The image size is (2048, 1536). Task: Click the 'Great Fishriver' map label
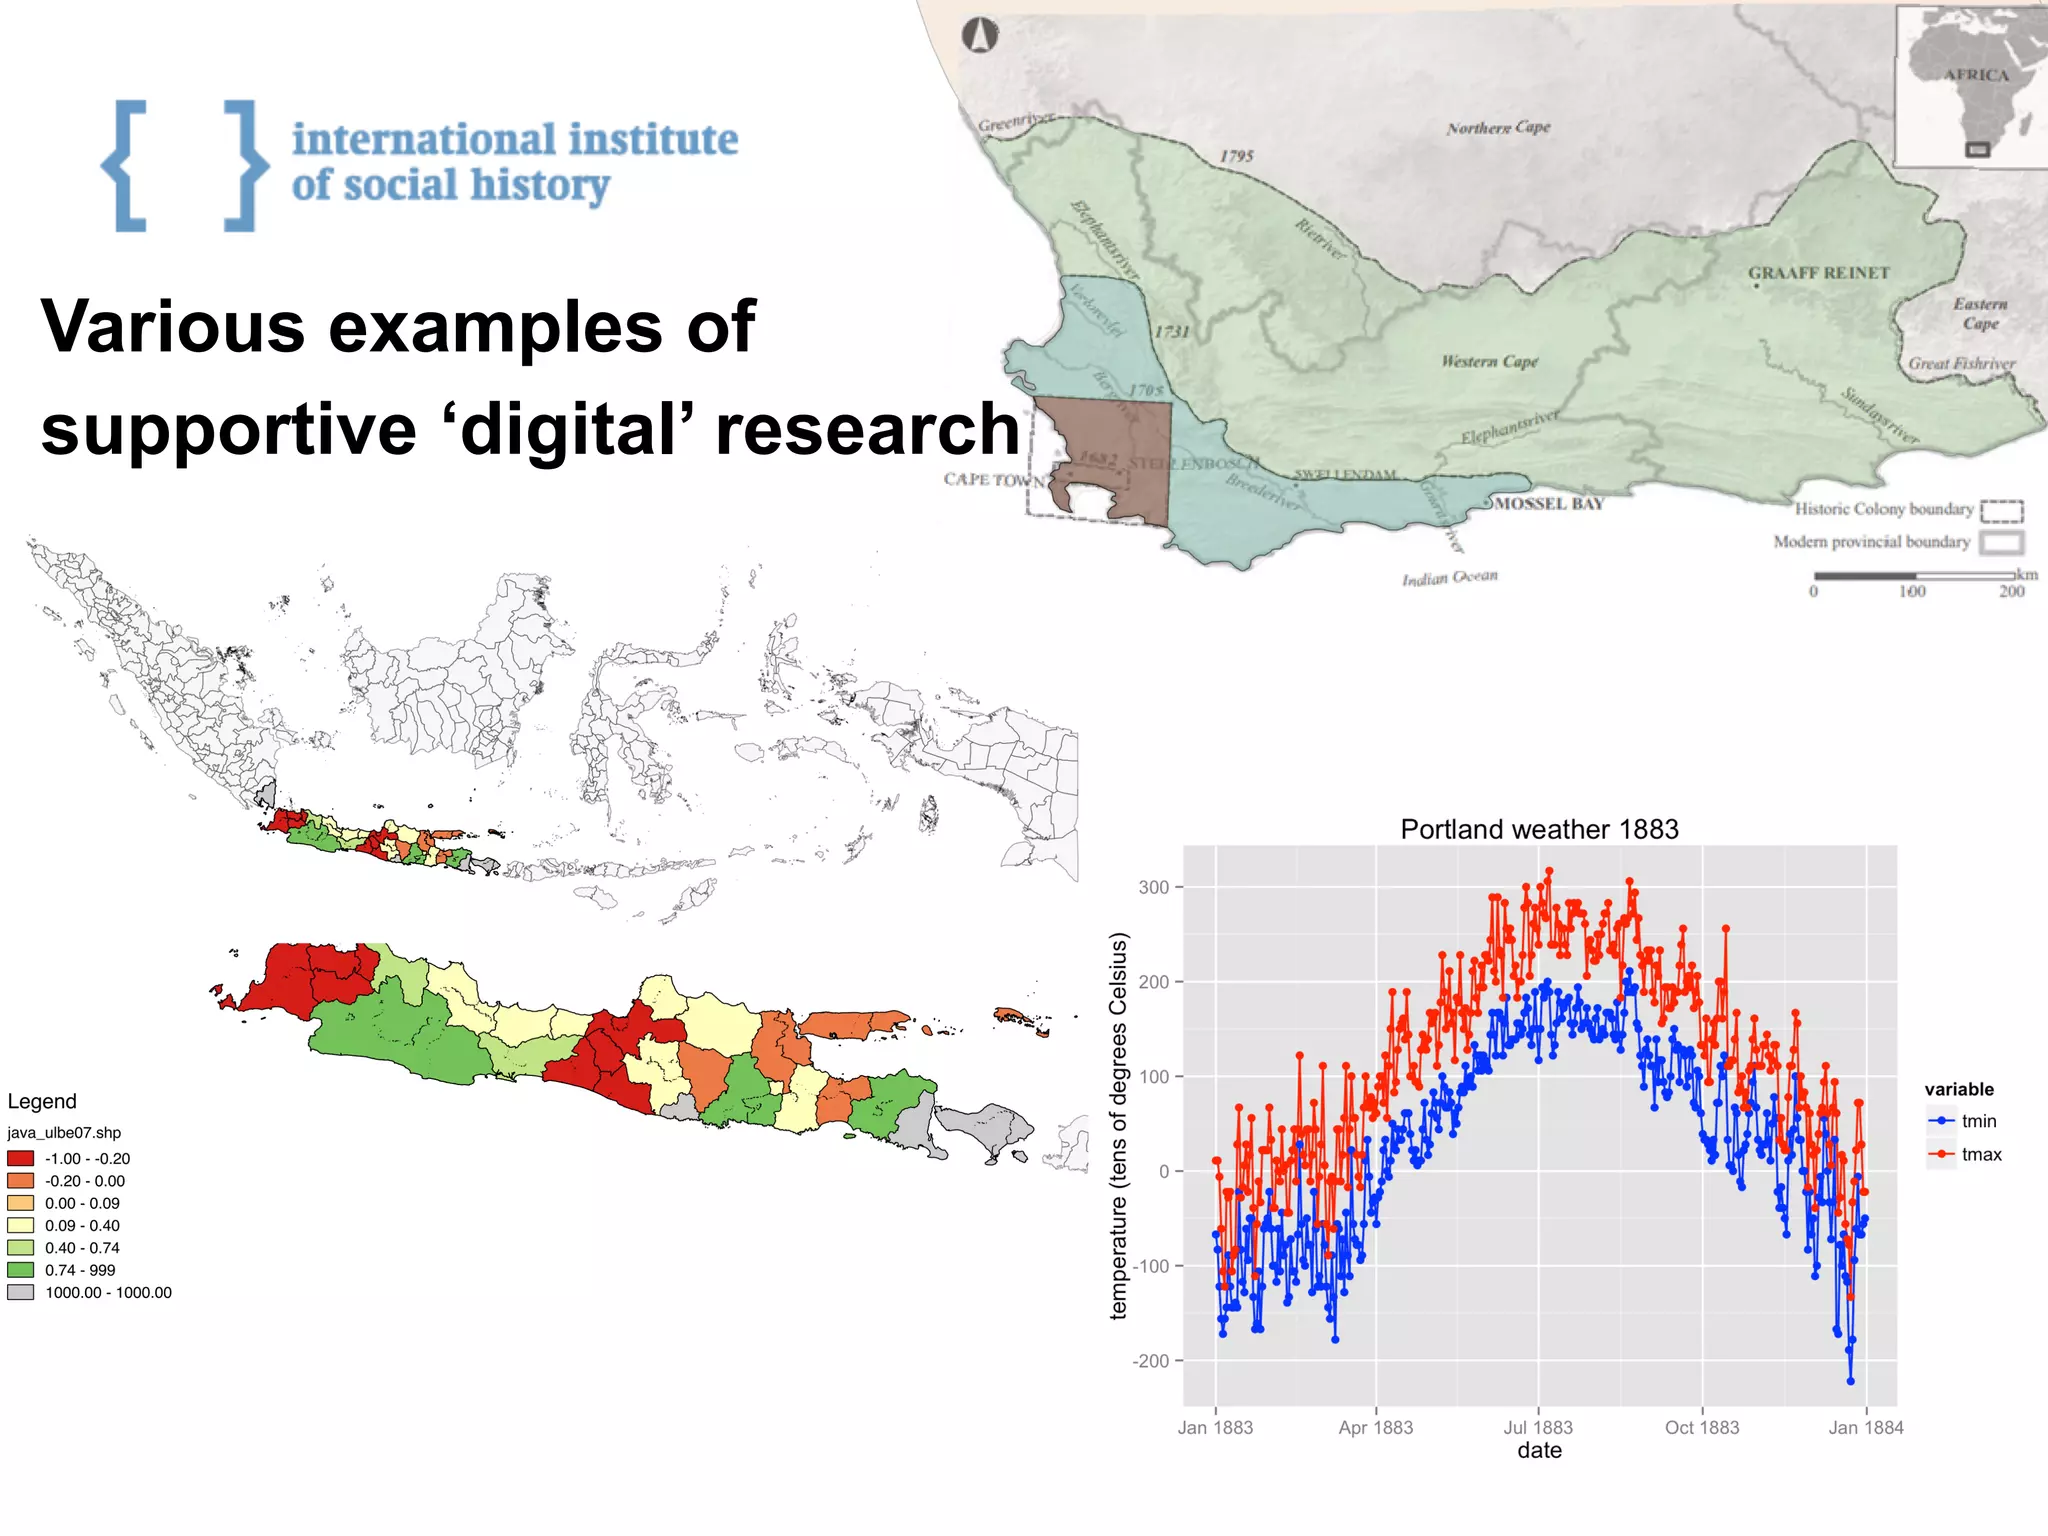coord(1962,363)
